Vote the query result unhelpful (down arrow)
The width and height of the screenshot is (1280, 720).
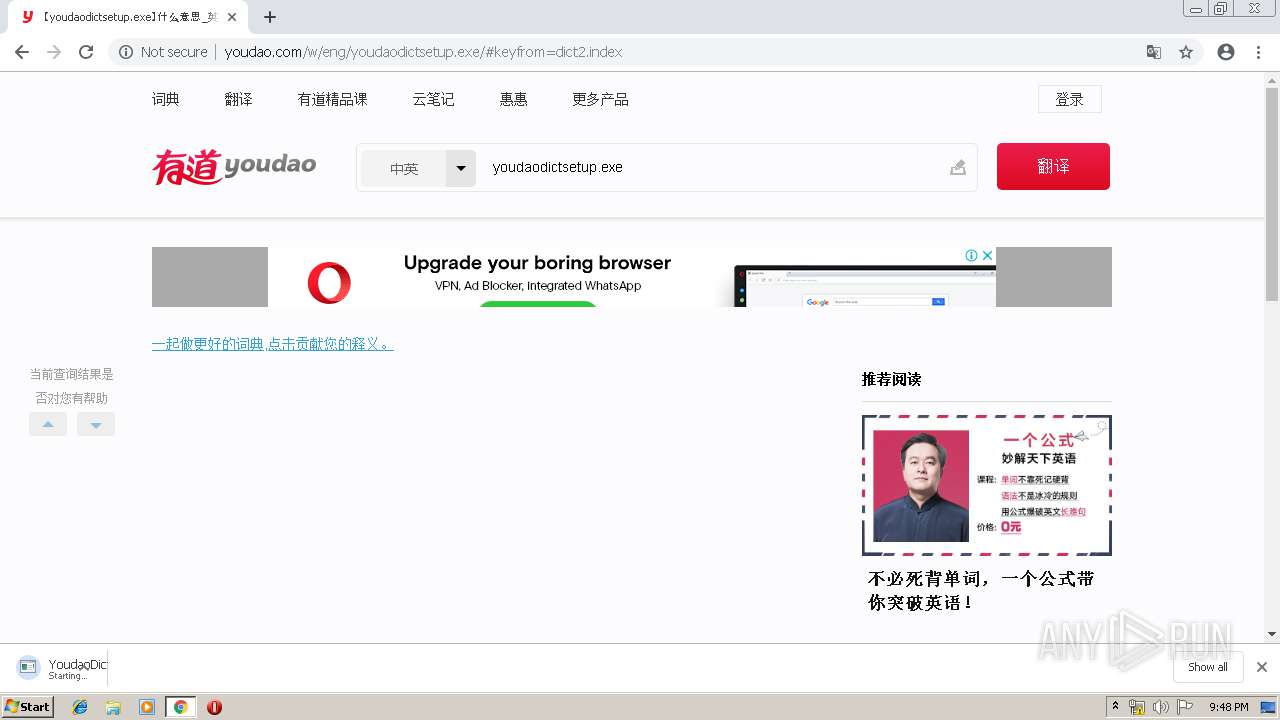96,424
